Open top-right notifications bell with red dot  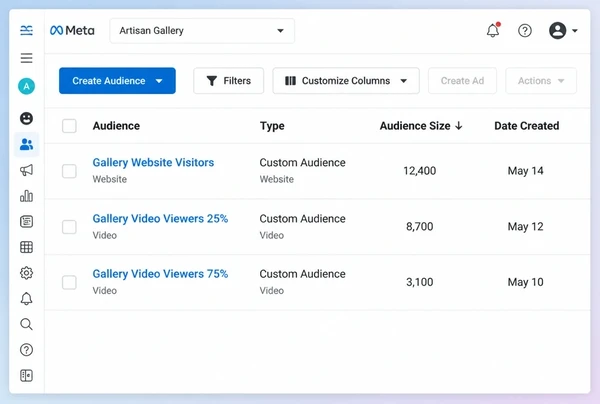[x=493, y=30]
